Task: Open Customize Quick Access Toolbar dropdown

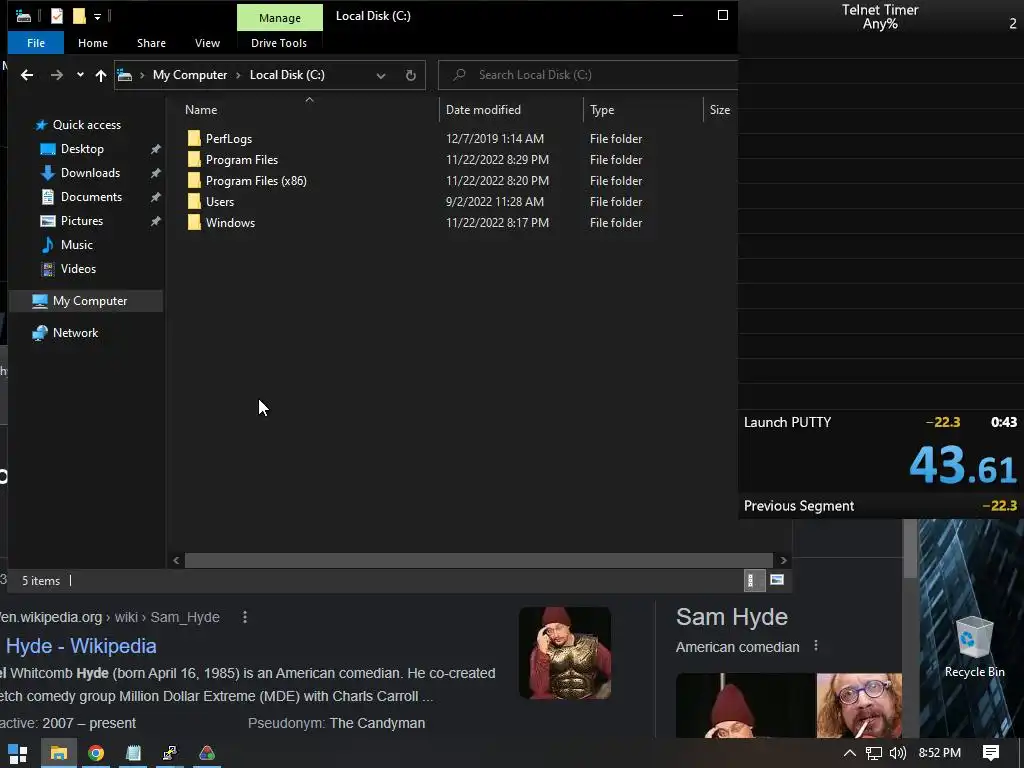Action: (97, 17)
